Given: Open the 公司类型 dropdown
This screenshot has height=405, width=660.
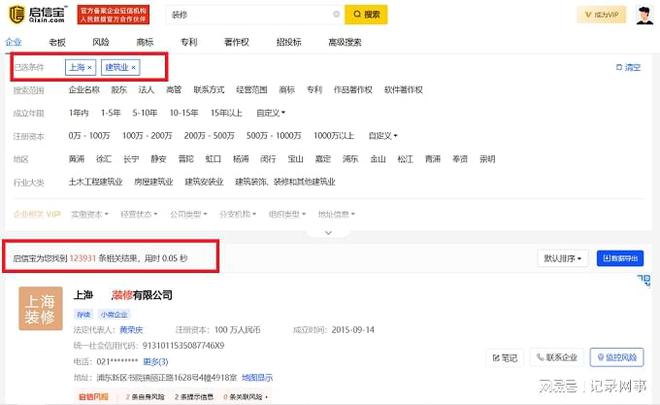Looking at the screenshot, I should point(188,214).
